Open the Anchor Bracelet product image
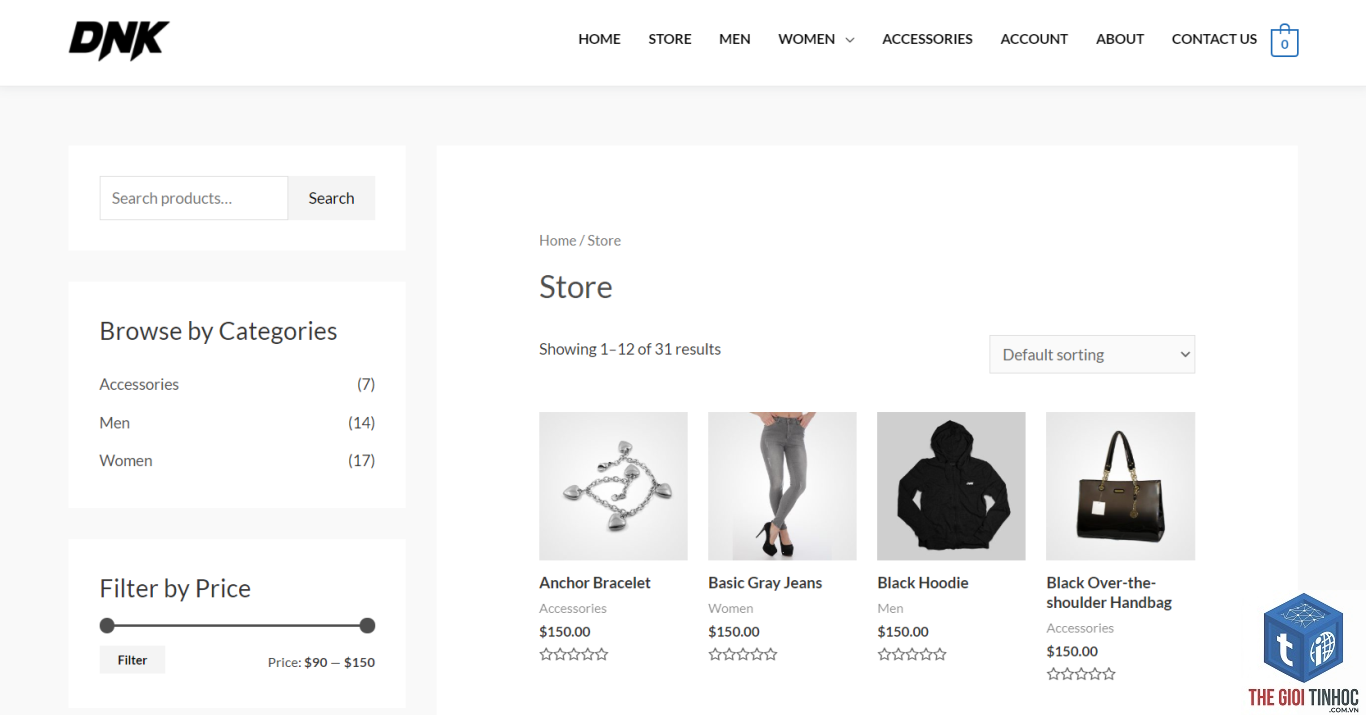Image resolution: width=1366 pixels, height=715 pixels. [613, 486]
